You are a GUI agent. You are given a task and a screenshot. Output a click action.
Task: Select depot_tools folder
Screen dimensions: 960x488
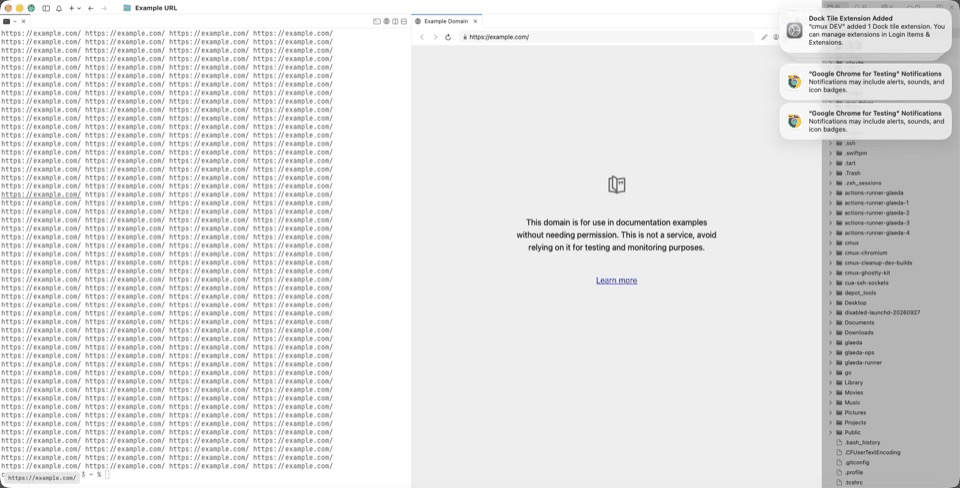tap(860, 293)
